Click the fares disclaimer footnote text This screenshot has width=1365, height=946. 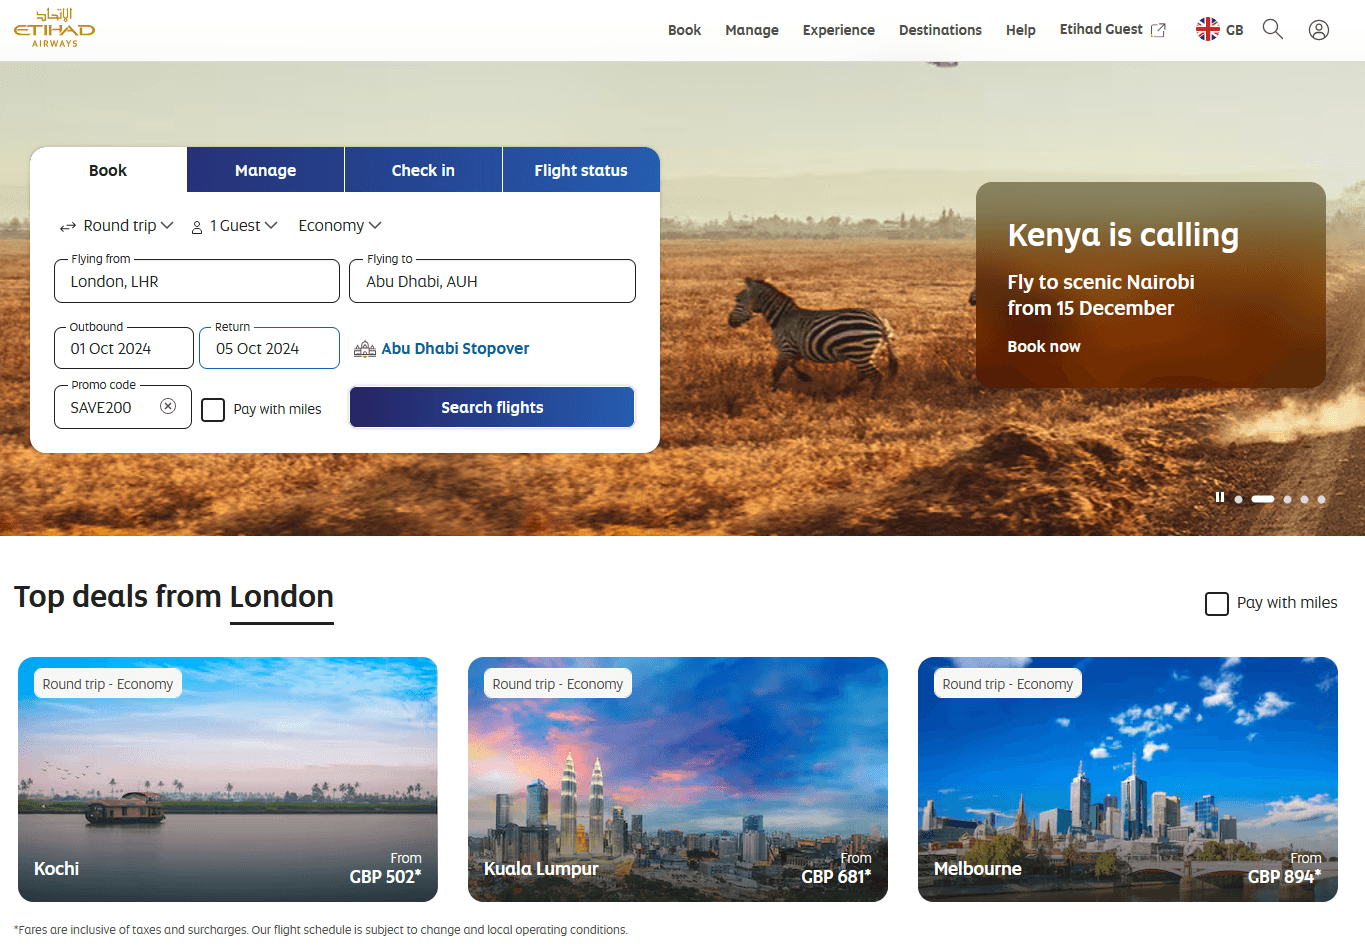click(321, 930)
